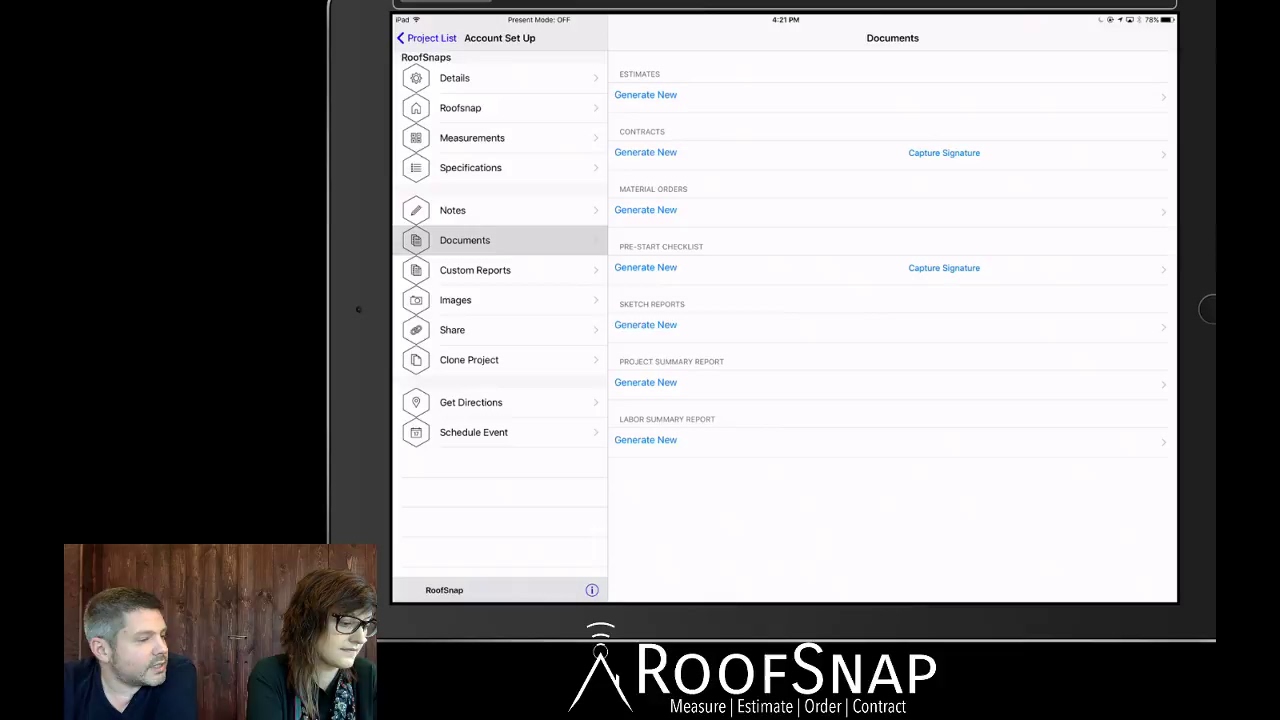Capture Signature for Contracts

(x=944, y=153)
